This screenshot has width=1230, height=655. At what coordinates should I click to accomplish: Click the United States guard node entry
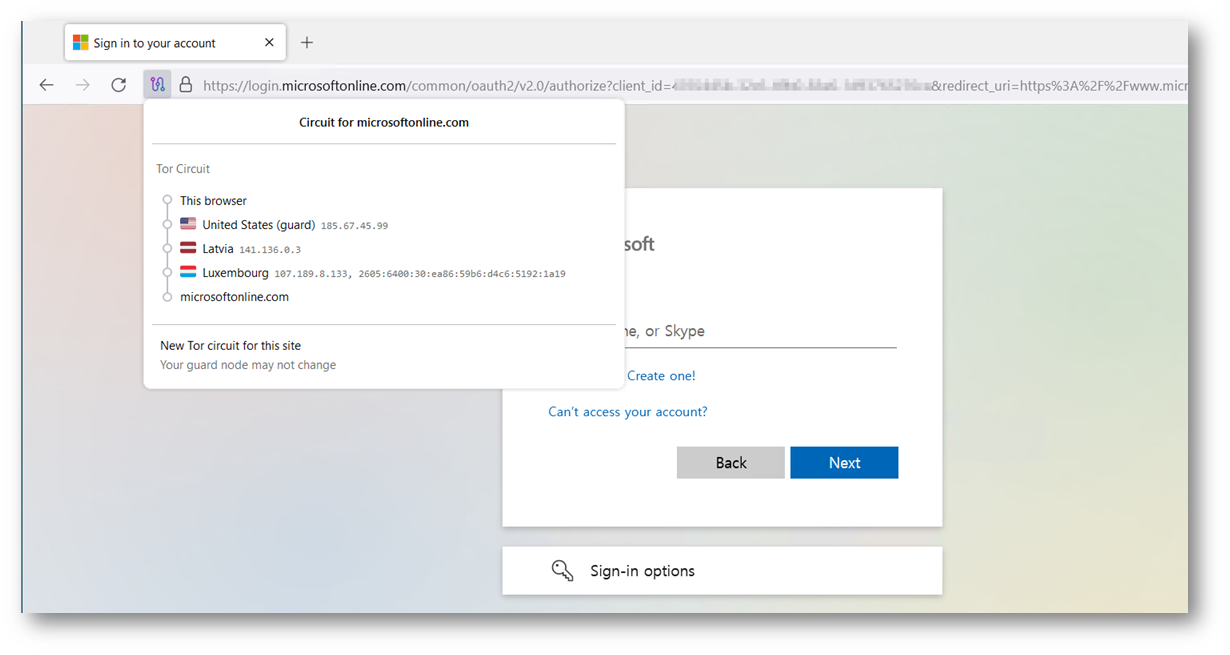[284, 225]
